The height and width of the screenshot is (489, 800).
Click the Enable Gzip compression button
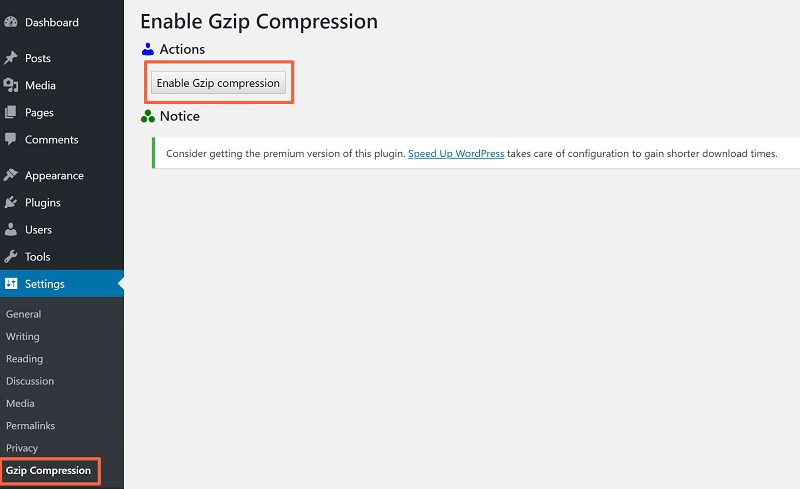tap(218, 83)
